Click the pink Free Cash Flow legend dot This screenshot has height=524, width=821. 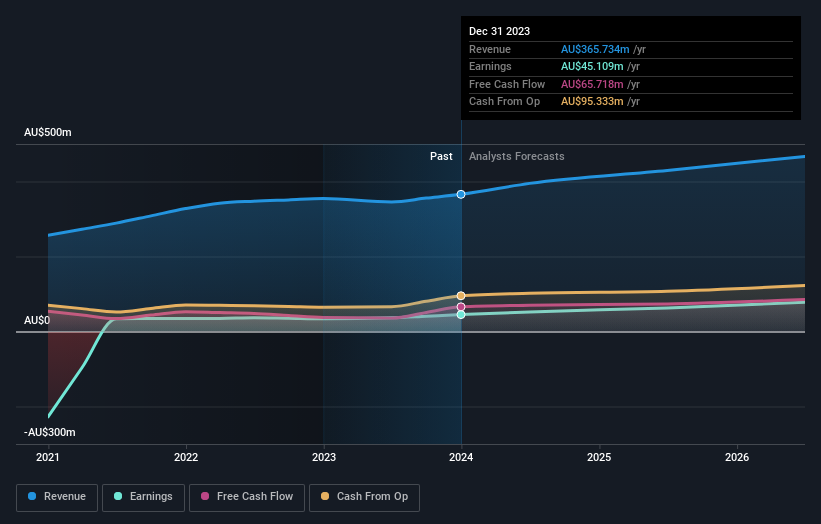(x=205, y=496)
